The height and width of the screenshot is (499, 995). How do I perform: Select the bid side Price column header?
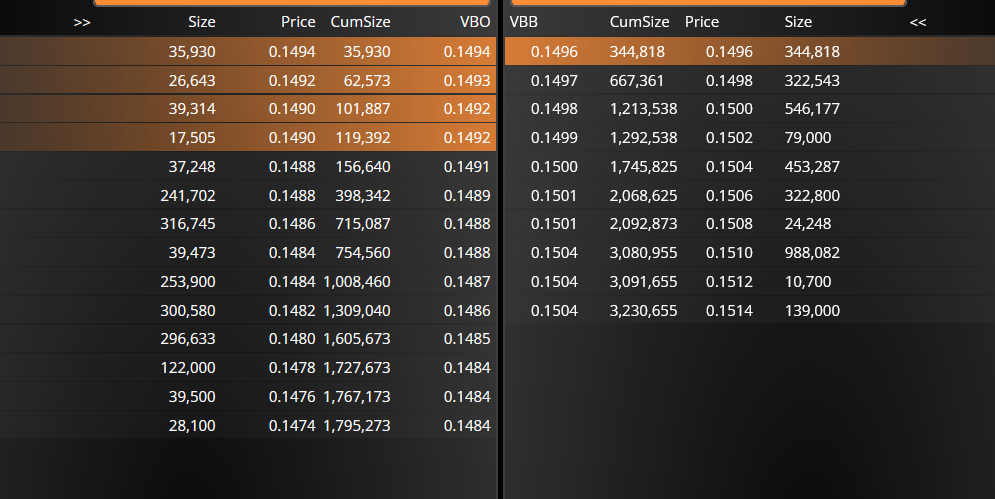pos(298,22)
